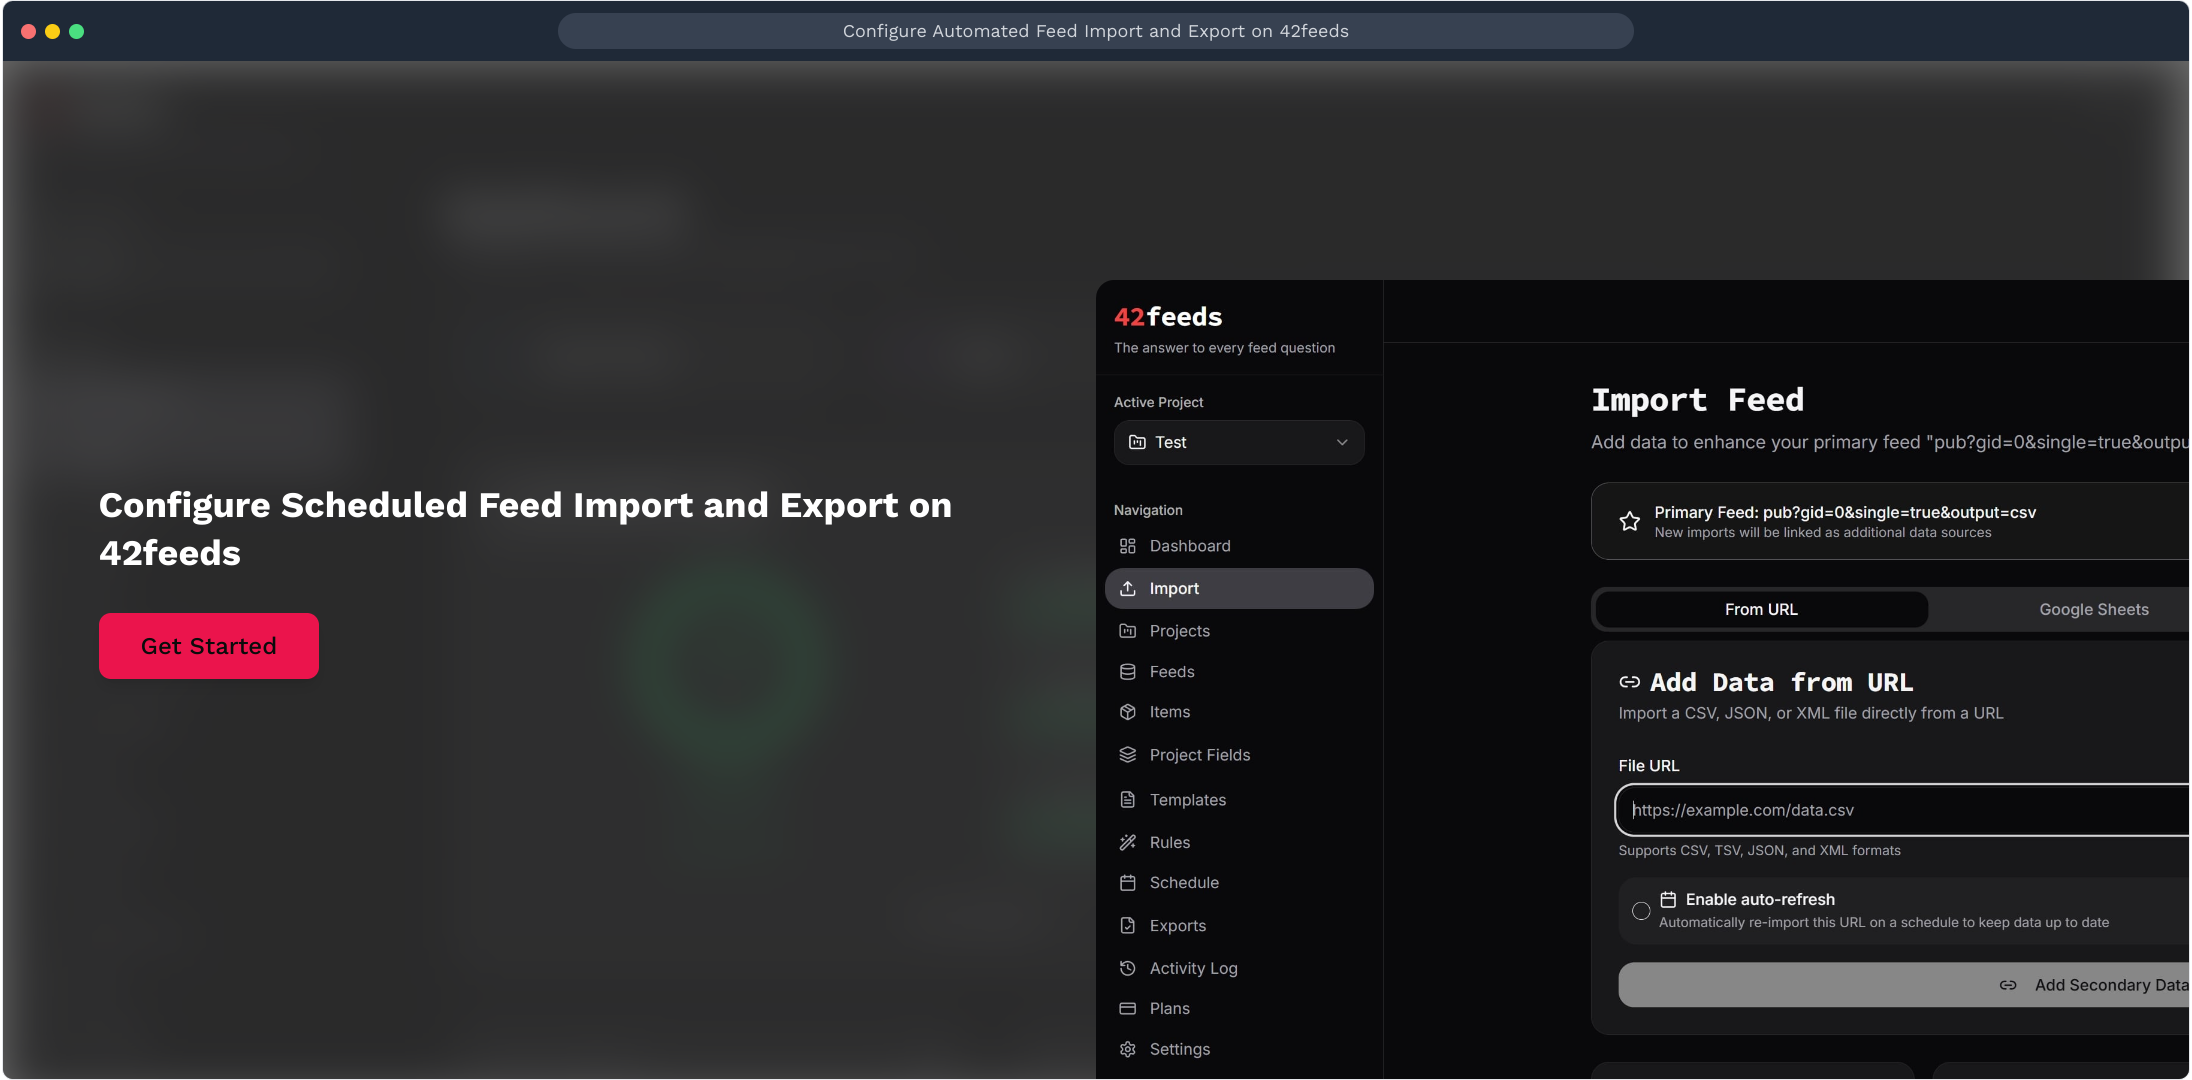The width and height of the screenshot is (2192, 1080).
Task: Click the Feeds database icon
Action: point(1127,672)
